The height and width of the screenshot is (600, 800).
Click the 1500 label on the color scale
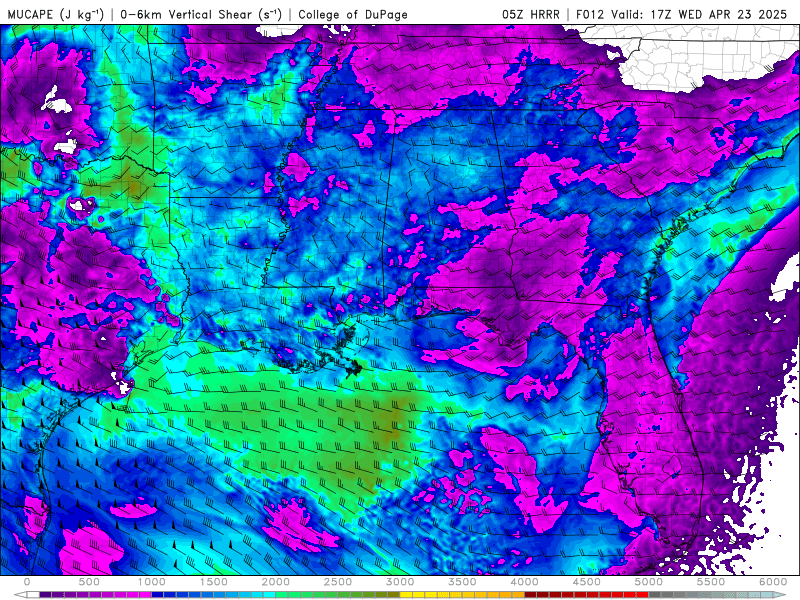213,582
